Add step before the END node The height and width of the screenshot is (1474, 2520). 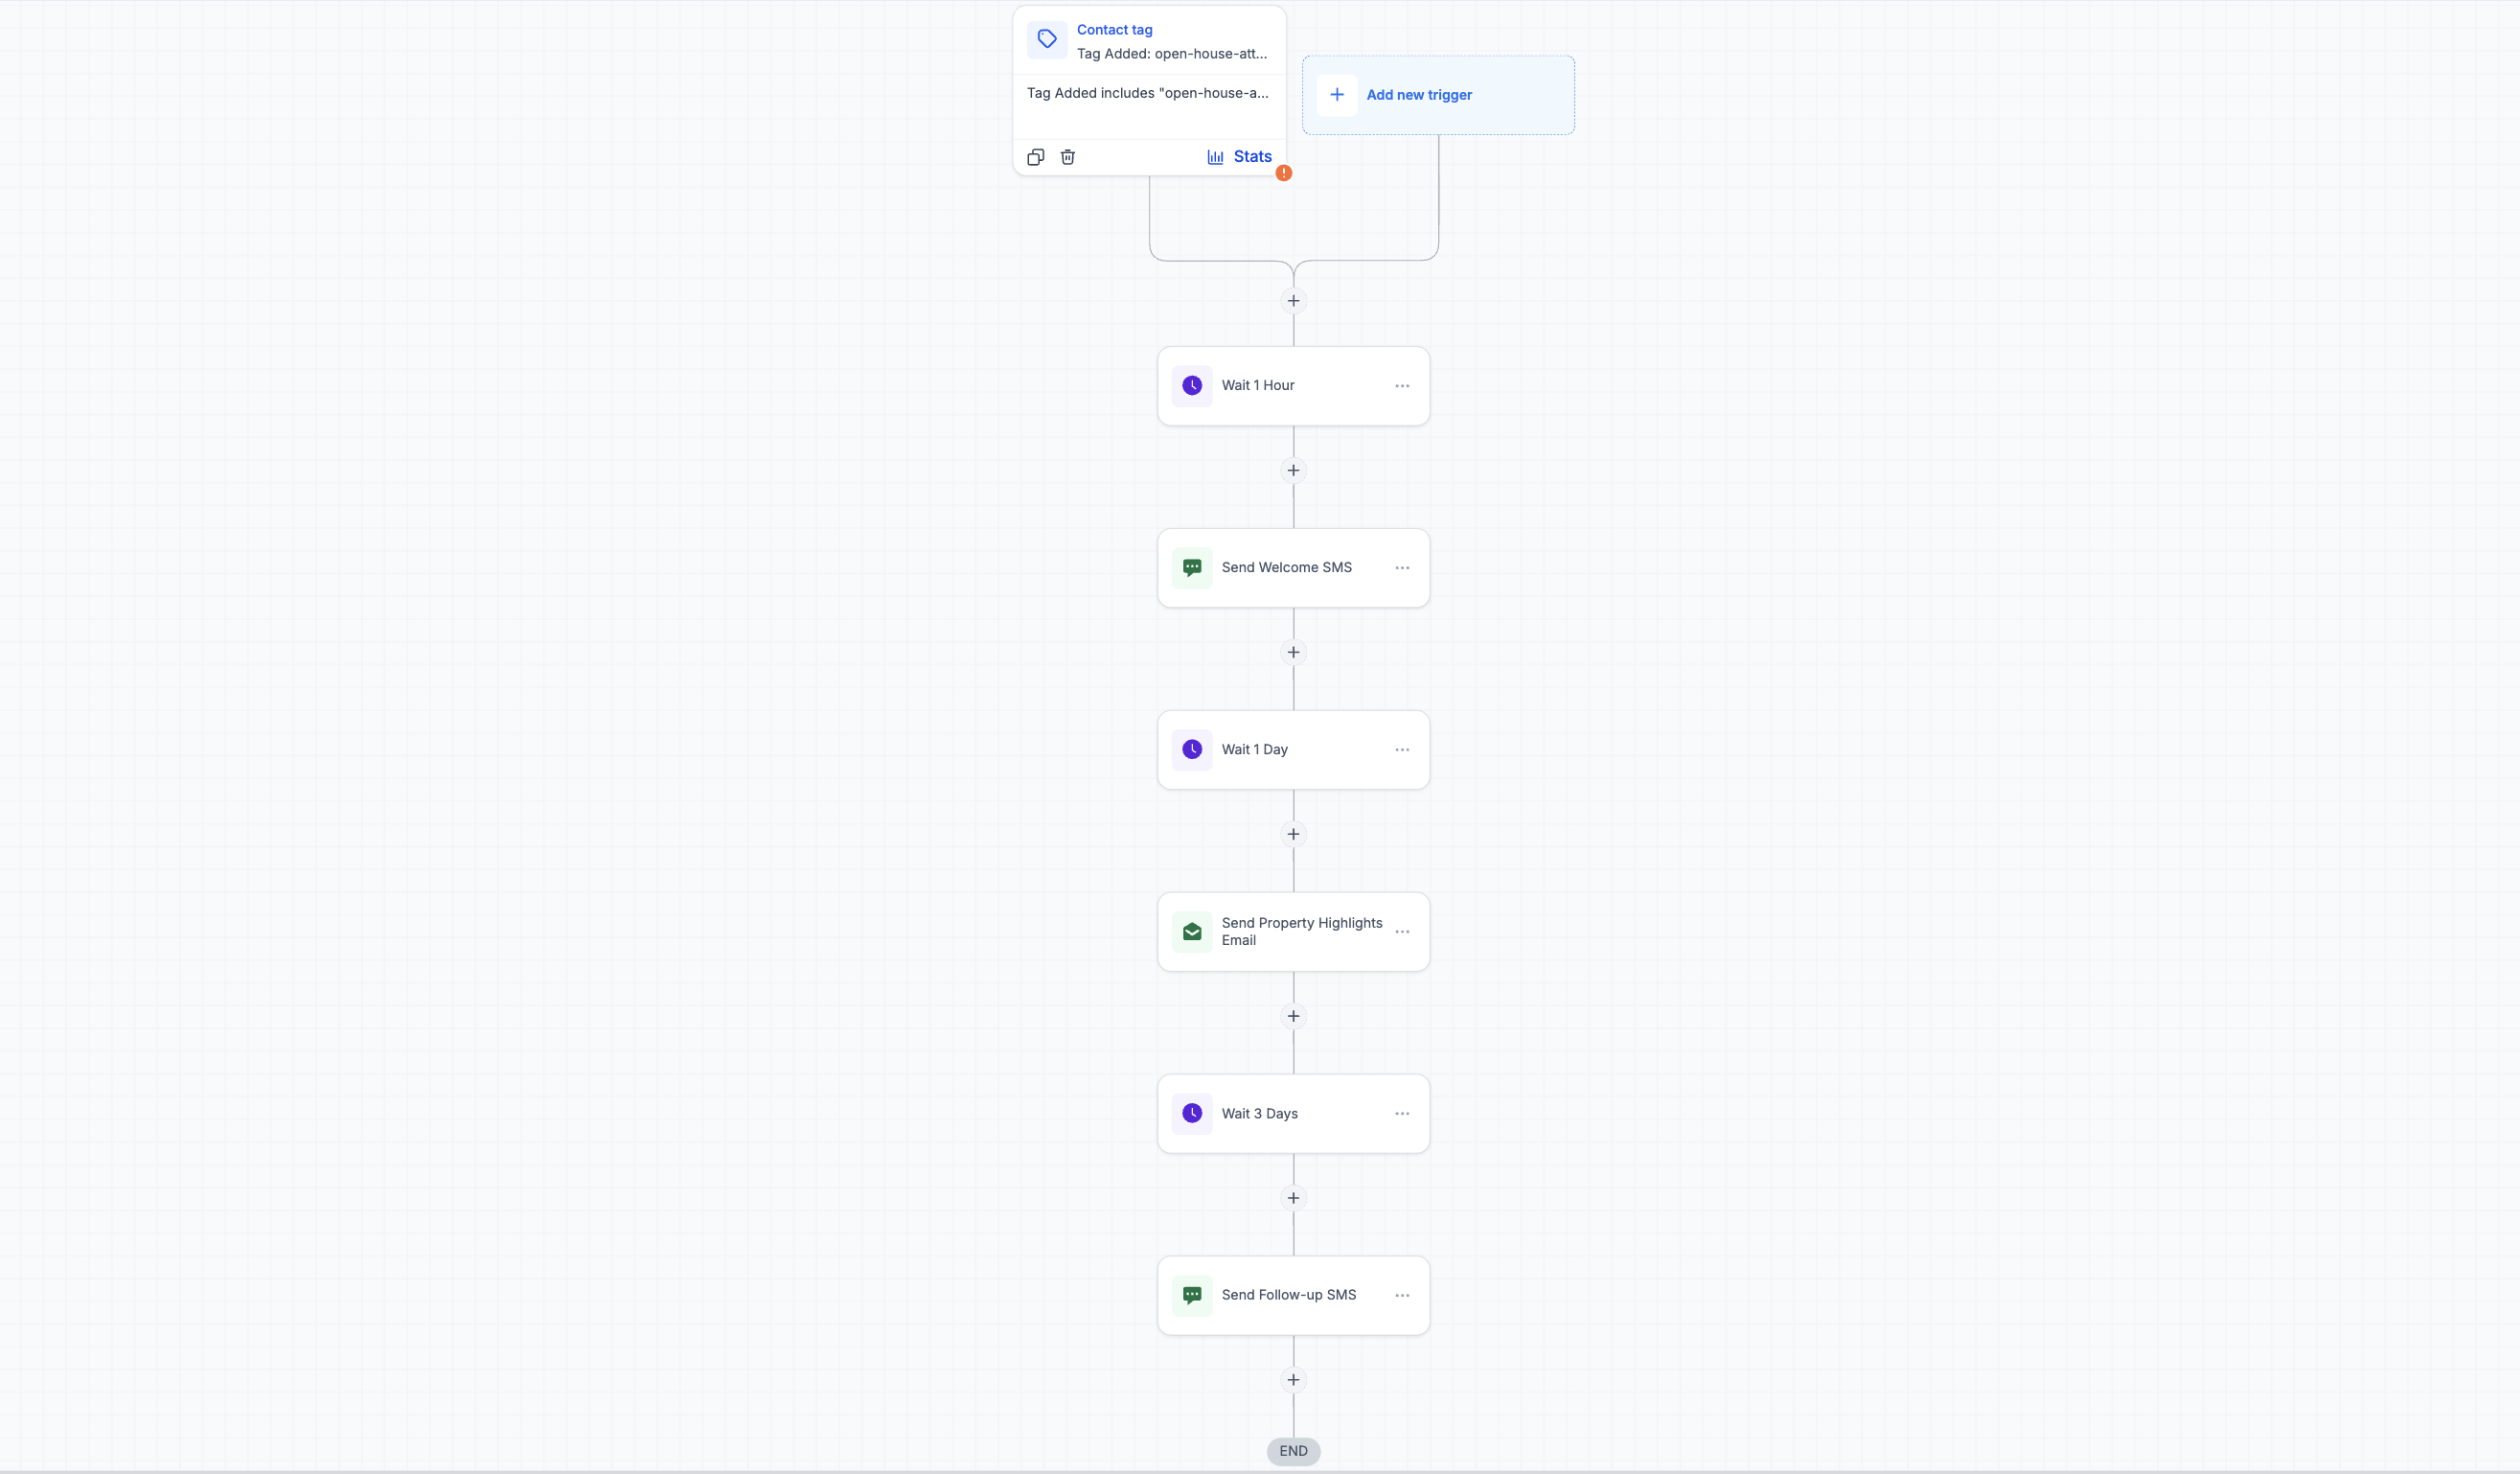[1293, 1381]
